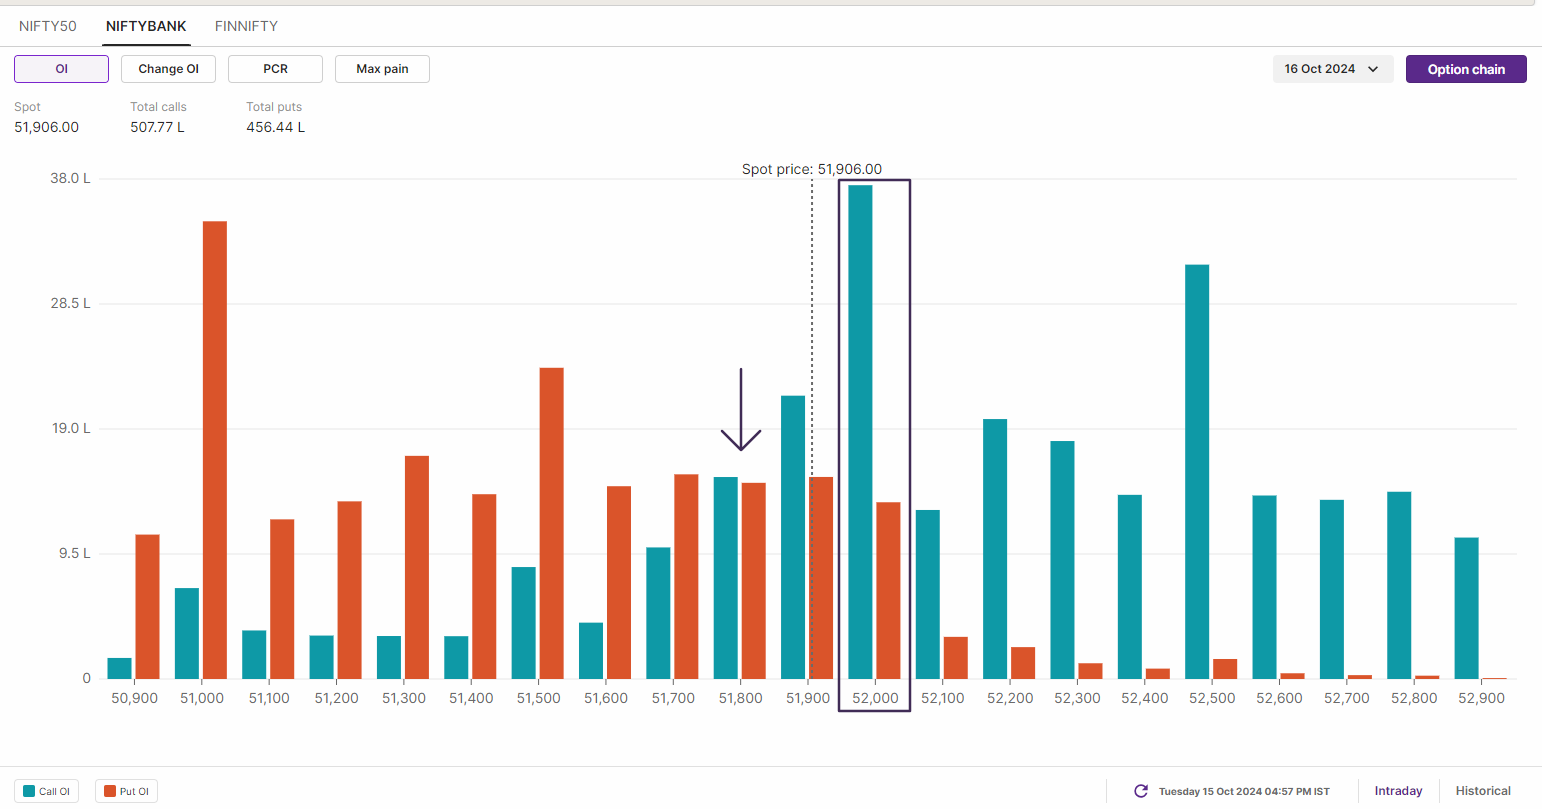Open the 16 Oct 2024 expiry dropdown
Screen dimensions: 1542x809
pos(1333,69)
